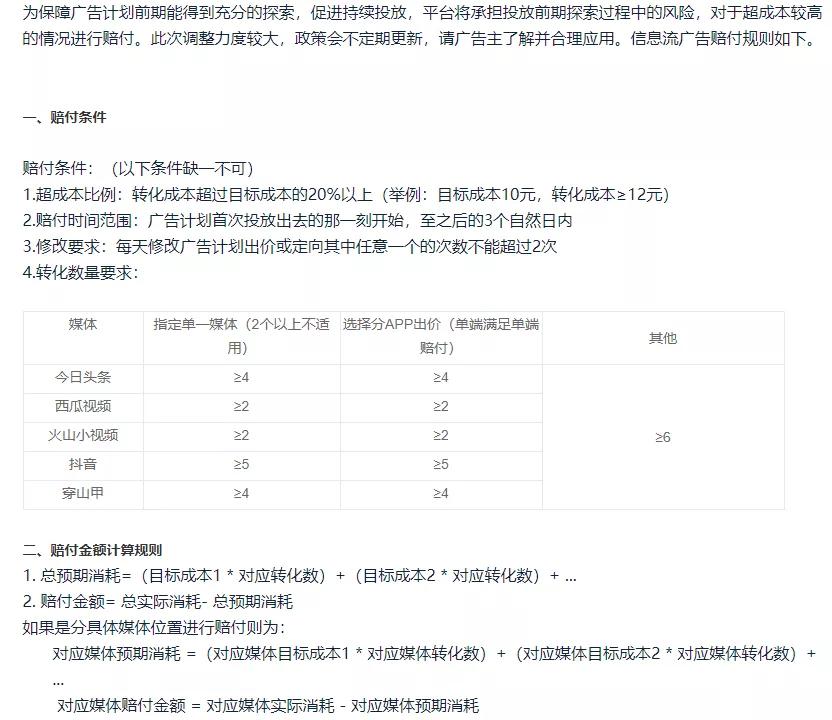Select the line starting "对应媒体赔付金额 ="

coord(268,706)
